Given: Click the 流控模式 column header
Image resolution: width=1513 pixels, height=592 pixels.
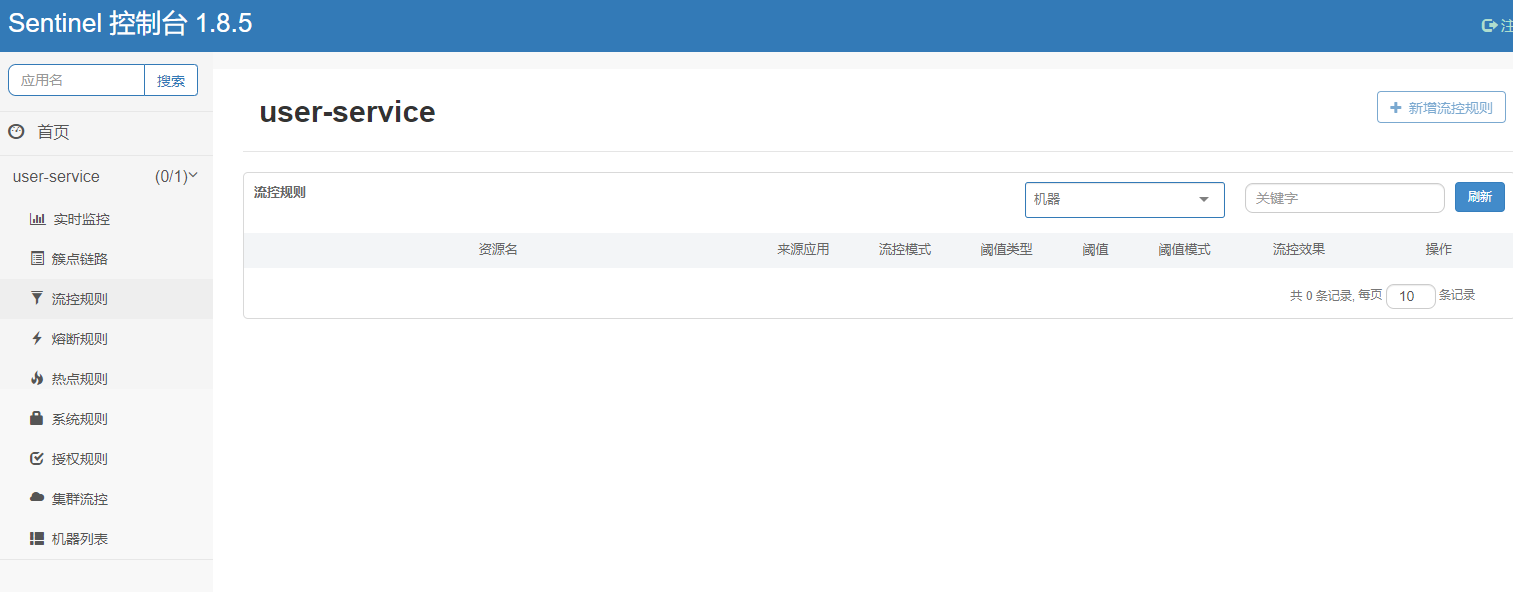Looking at the screenshot, I should point(905,249).
